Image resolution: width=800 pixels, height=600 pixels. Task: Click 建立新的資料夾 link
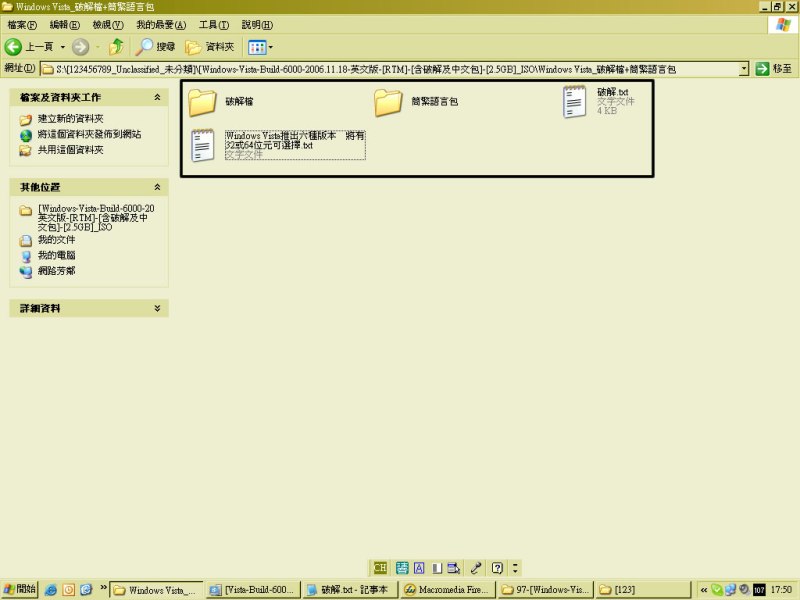point(70,119)
